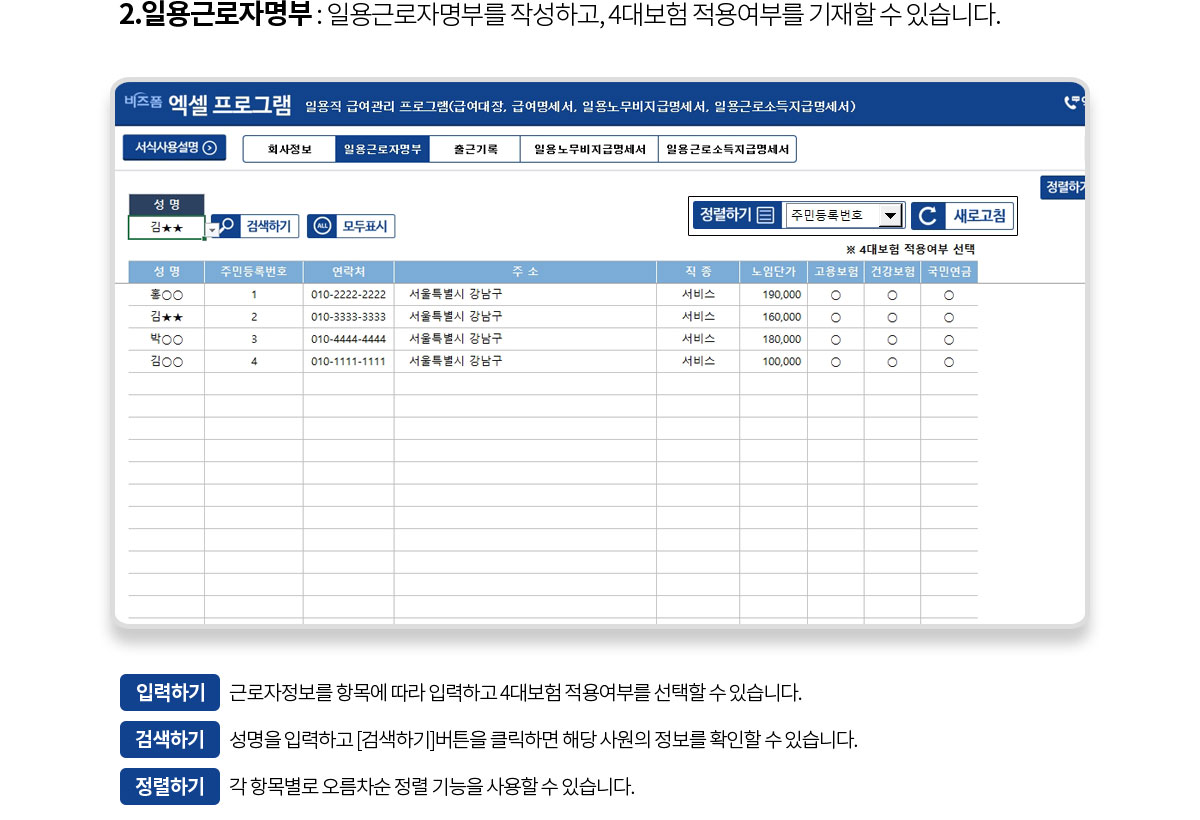The image size is (1200, 820).
Task: Click the cut-off 정렬하기 button at the right edge
Action: pos(1063,187)
